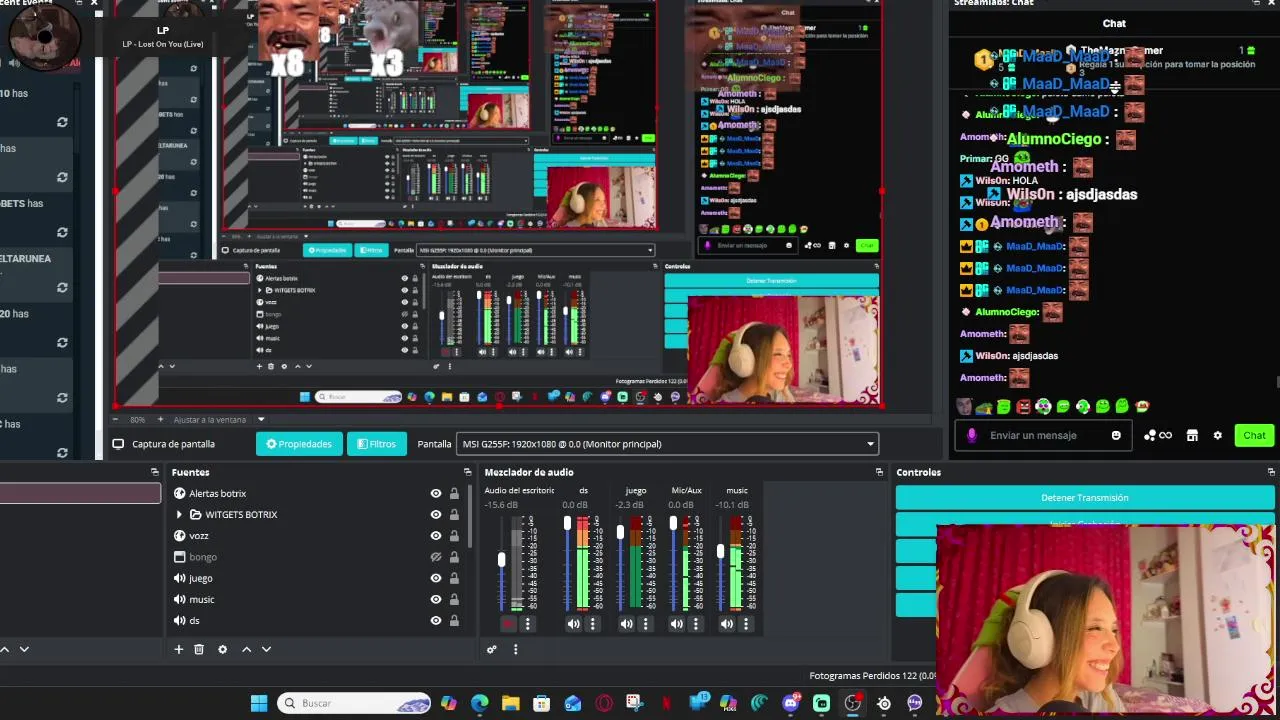Click the Fuentes list scrollbar
Image resolution: width=1280 pixels, height=720 pixels.
pos(469,515)
